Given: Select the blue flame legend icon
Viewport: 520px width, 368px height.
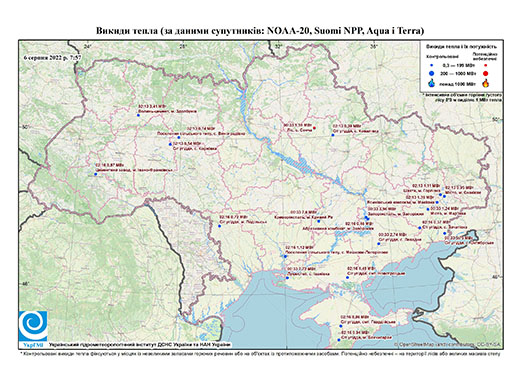Looking at the screenshot, I should click(432, 83).
